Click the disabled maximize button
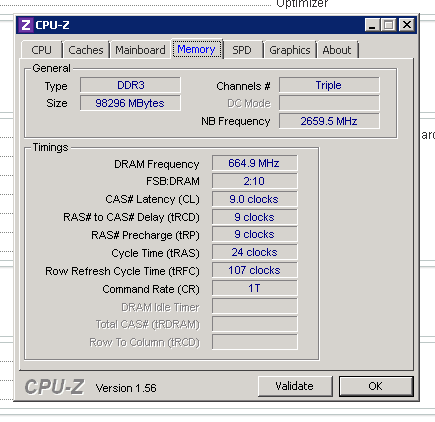This screenshot has width=435, height=422. (389, 25)
